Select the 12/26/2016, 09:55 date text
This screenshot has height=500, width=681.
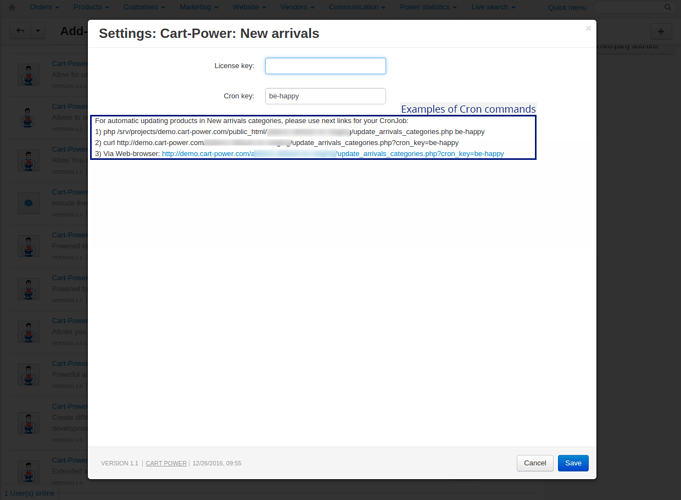click(x=217, y=464)
